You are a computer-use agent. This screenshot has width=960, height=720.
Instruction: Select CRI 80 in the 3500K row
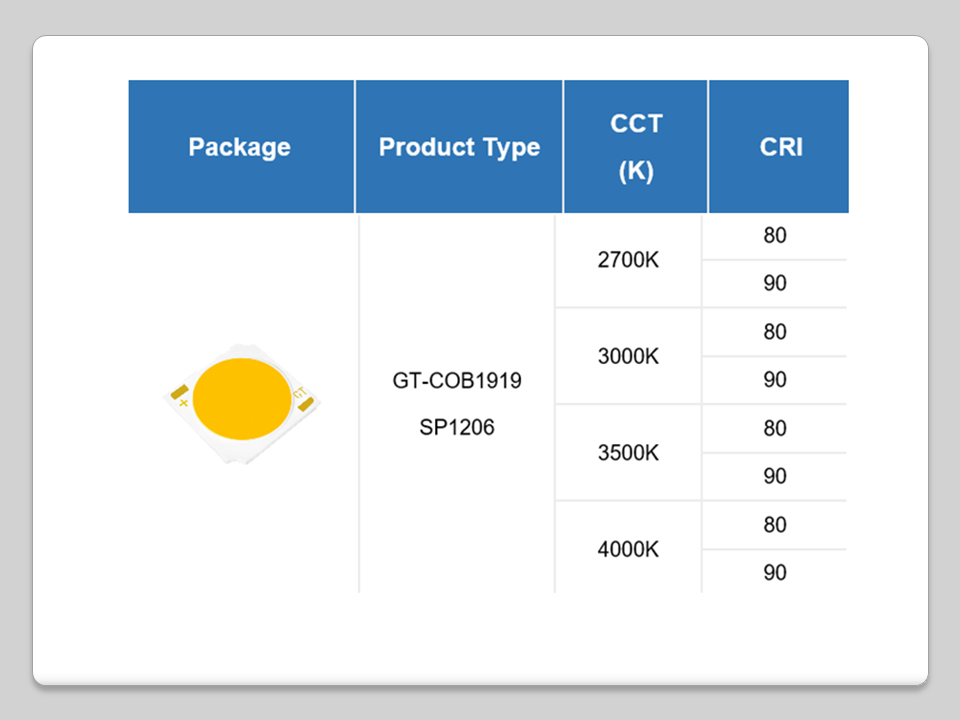point(775,428)
